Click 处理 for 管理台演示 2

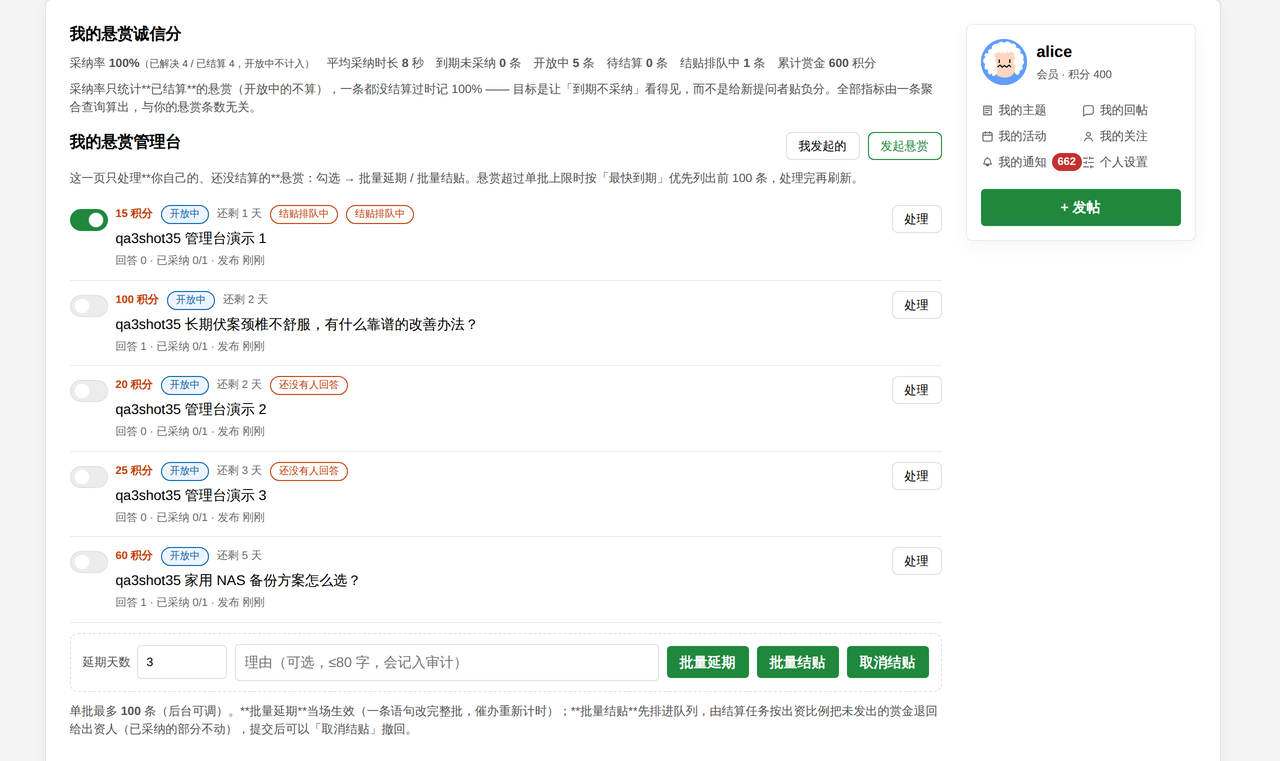pyautogui.click(x=917, y=390)
